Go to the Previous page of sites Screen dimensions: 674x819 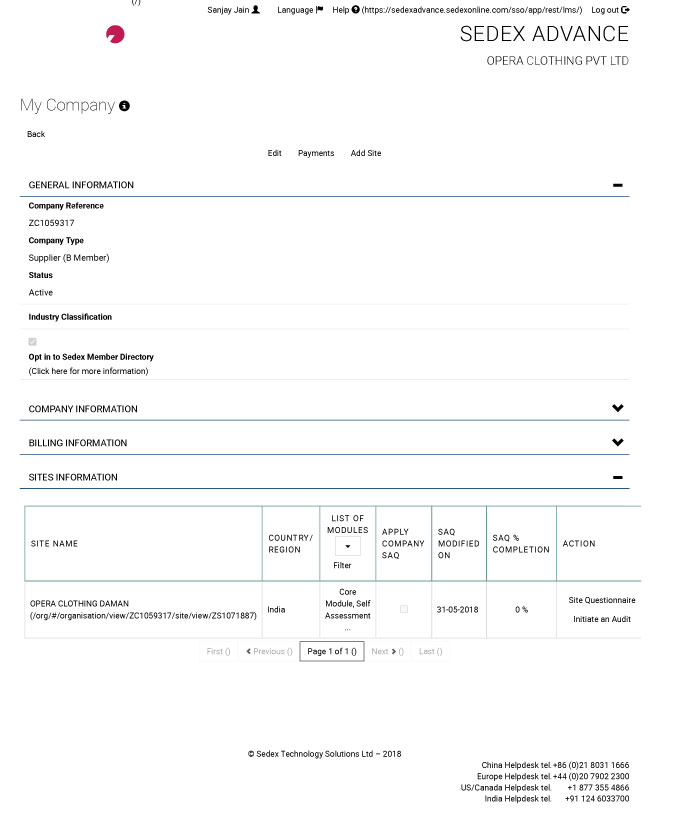click(x=269, y=651)
